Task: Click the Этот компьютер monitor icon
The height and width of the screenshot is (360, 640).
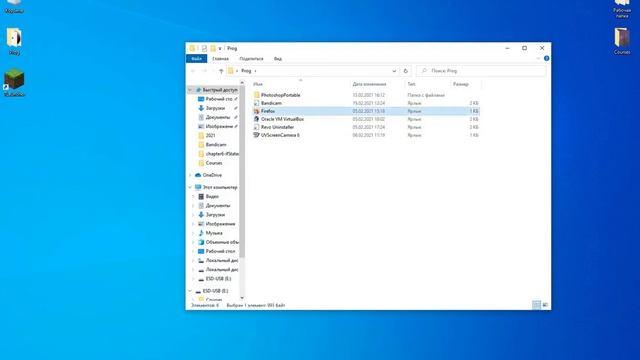Action: (x=198, y=187)
